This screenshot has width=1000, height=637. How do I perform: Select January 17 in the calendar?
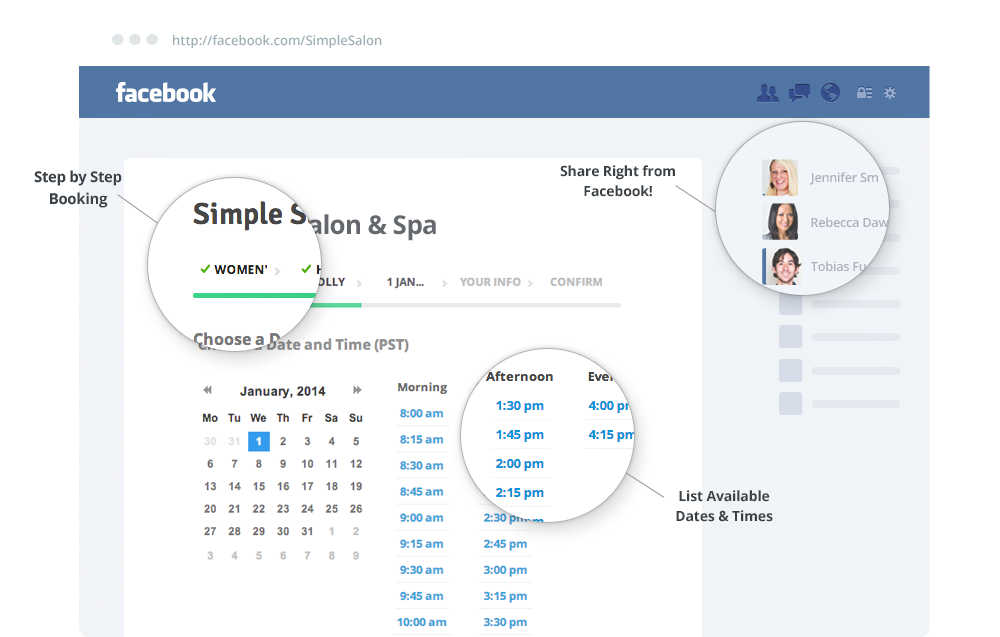[x=307, y=487]
